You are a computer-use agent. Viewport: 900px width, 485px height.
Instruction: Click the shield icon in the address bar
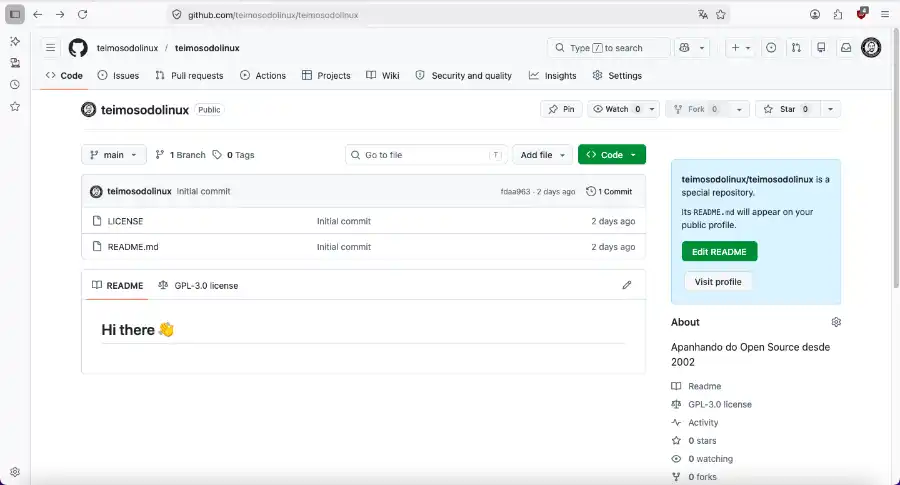[x=177, y=14]
